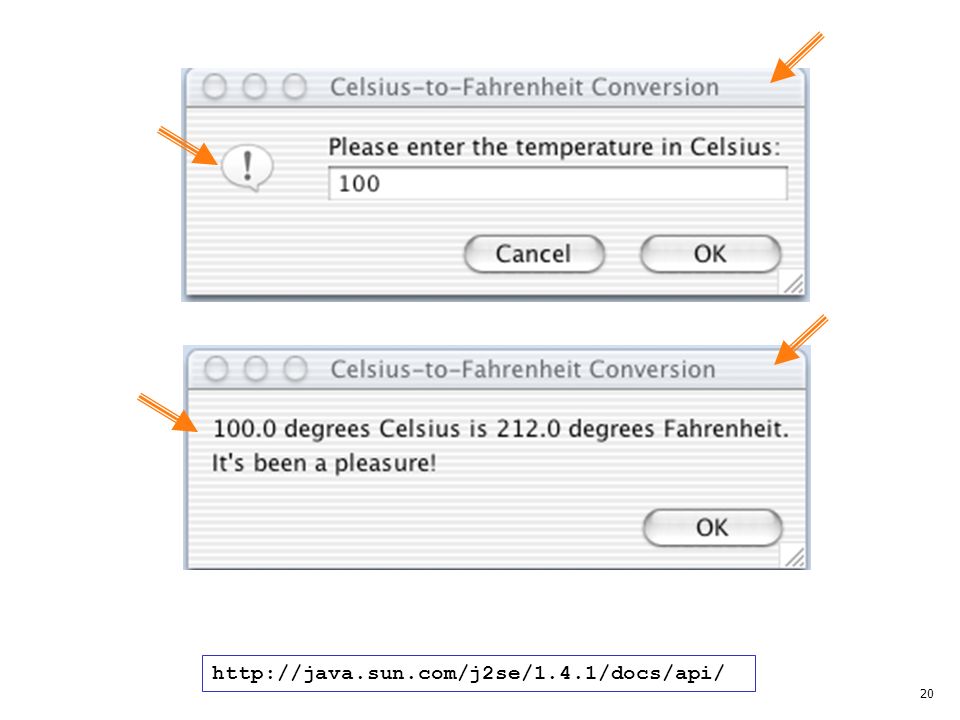Image resolution: width=960 pixels, height=720 pixels.
Task: Click the Cancel button
Action: 534,254
